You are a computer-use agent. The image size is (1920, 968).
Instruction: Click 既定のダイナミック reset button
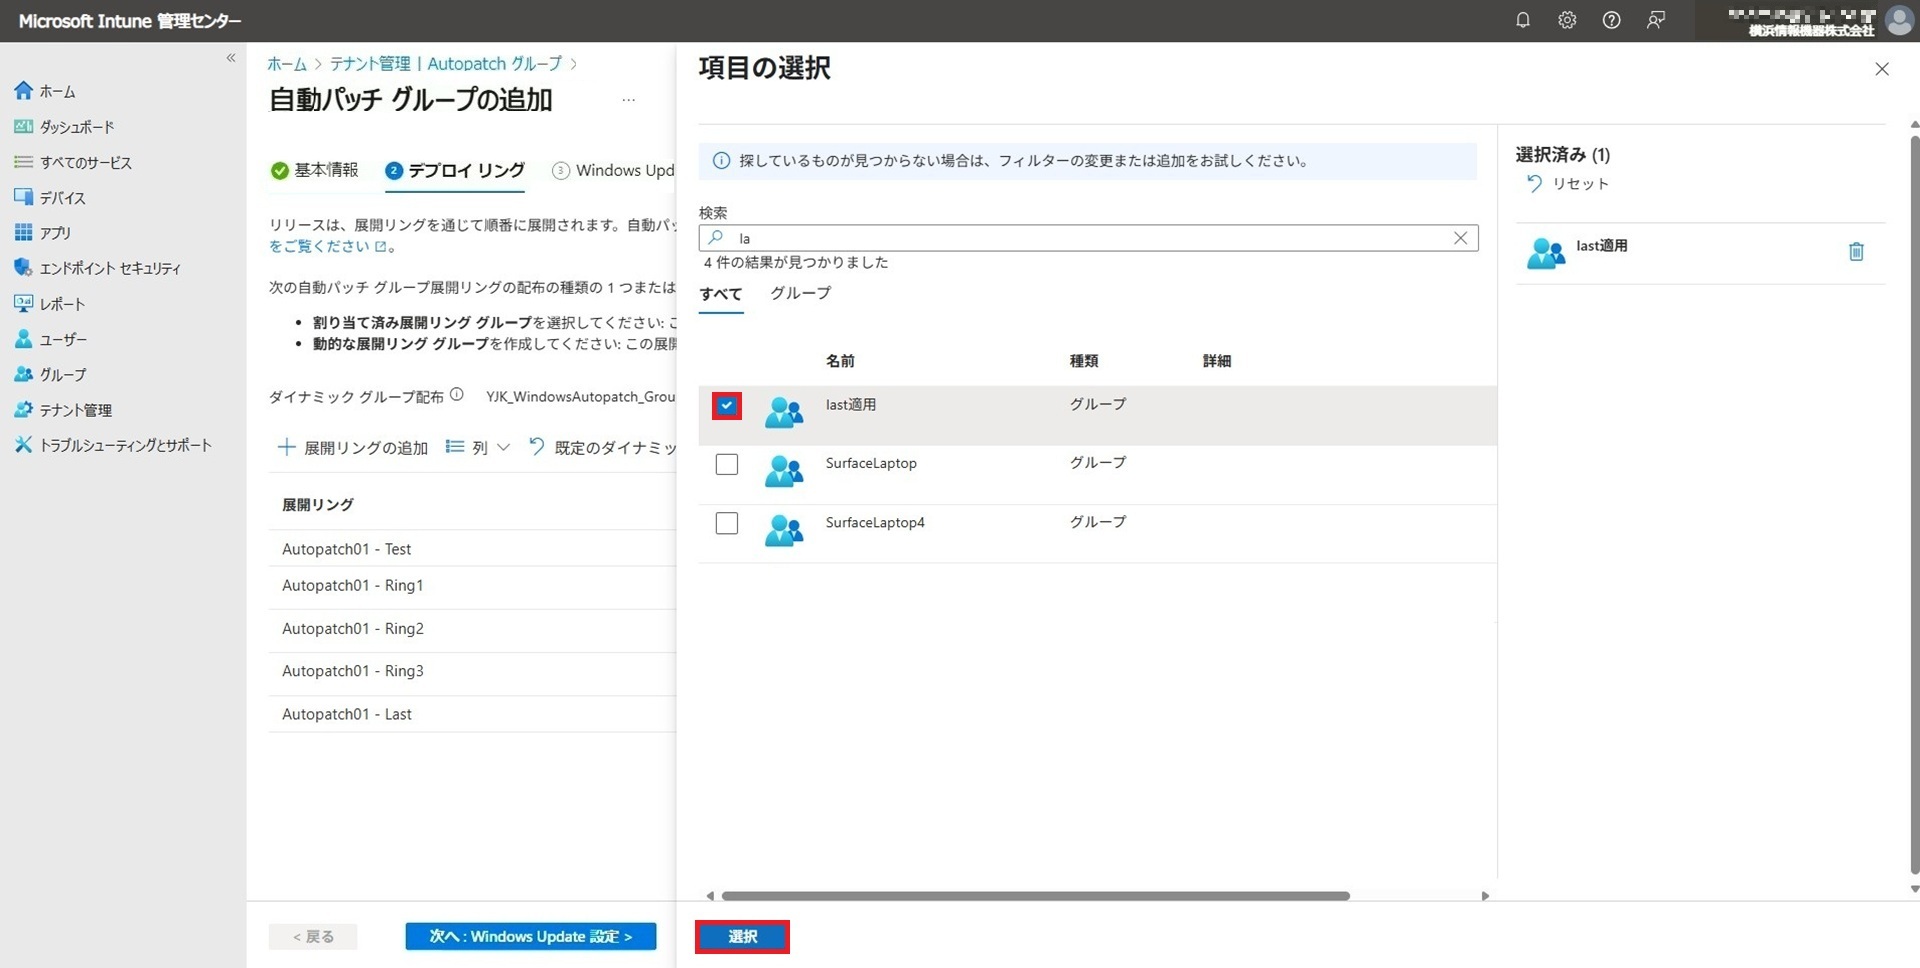[603, 447]
